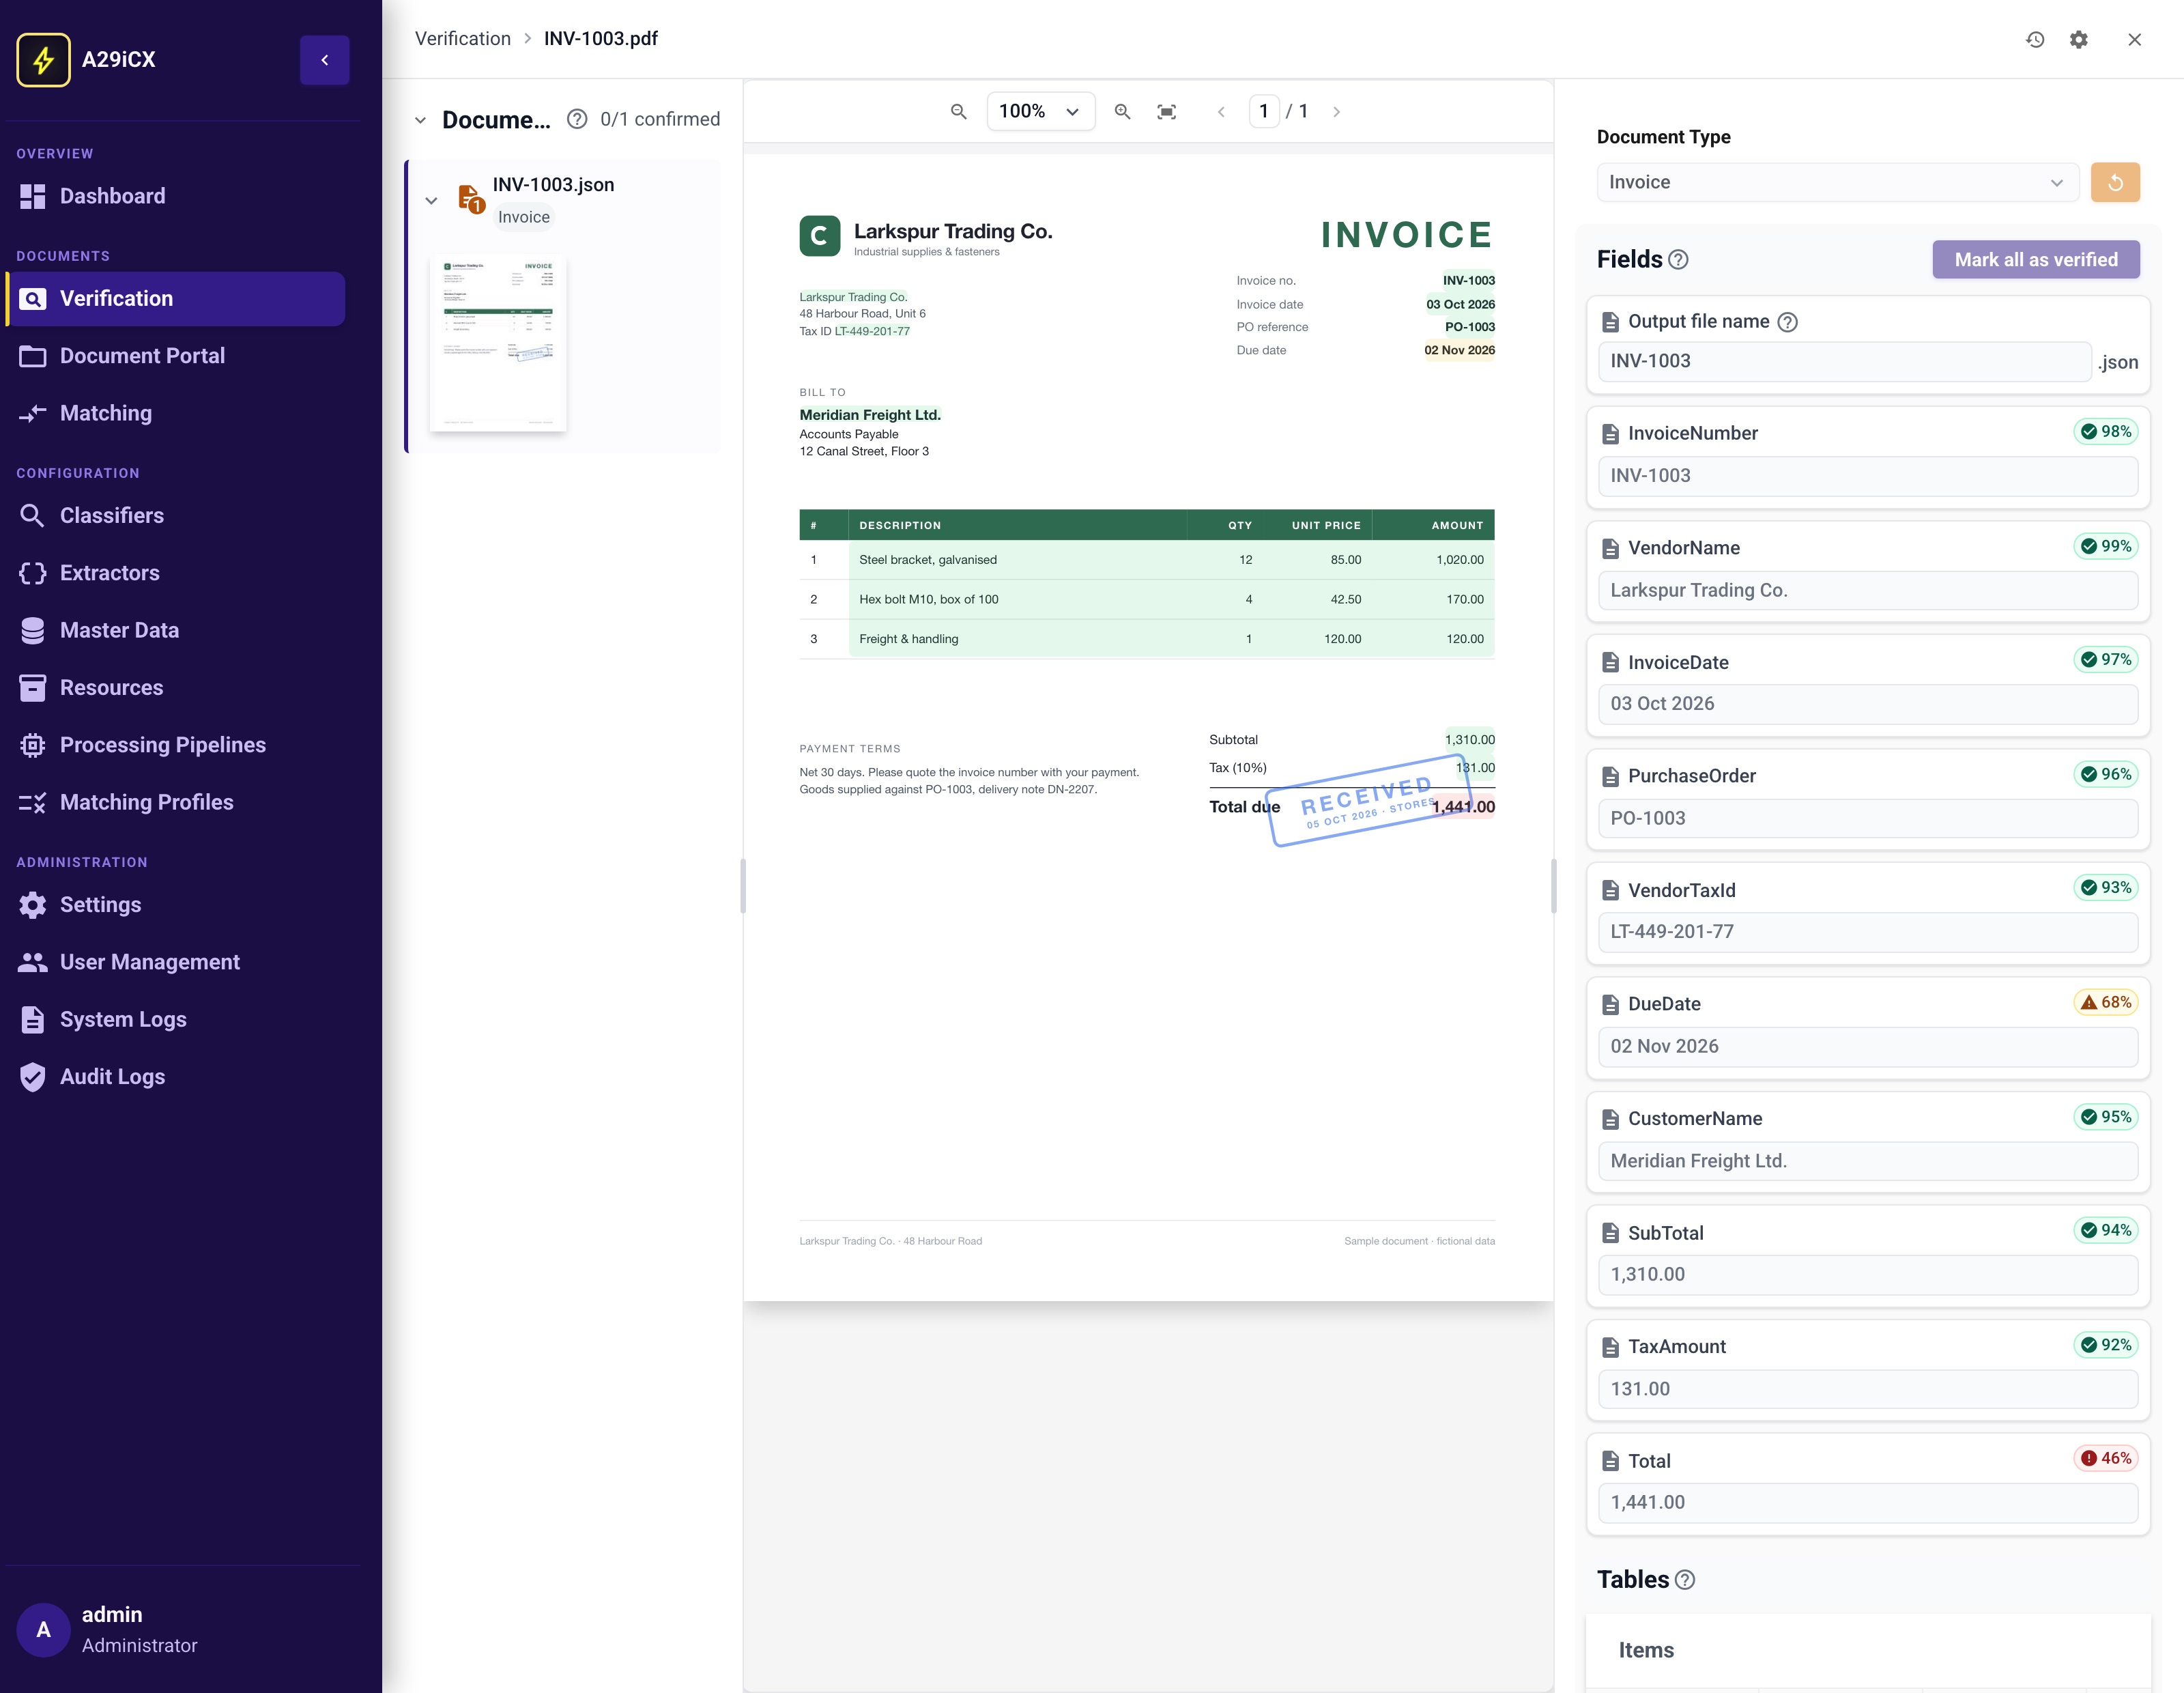Click the DueDate 68% warning badge

coord(2106,1002)
